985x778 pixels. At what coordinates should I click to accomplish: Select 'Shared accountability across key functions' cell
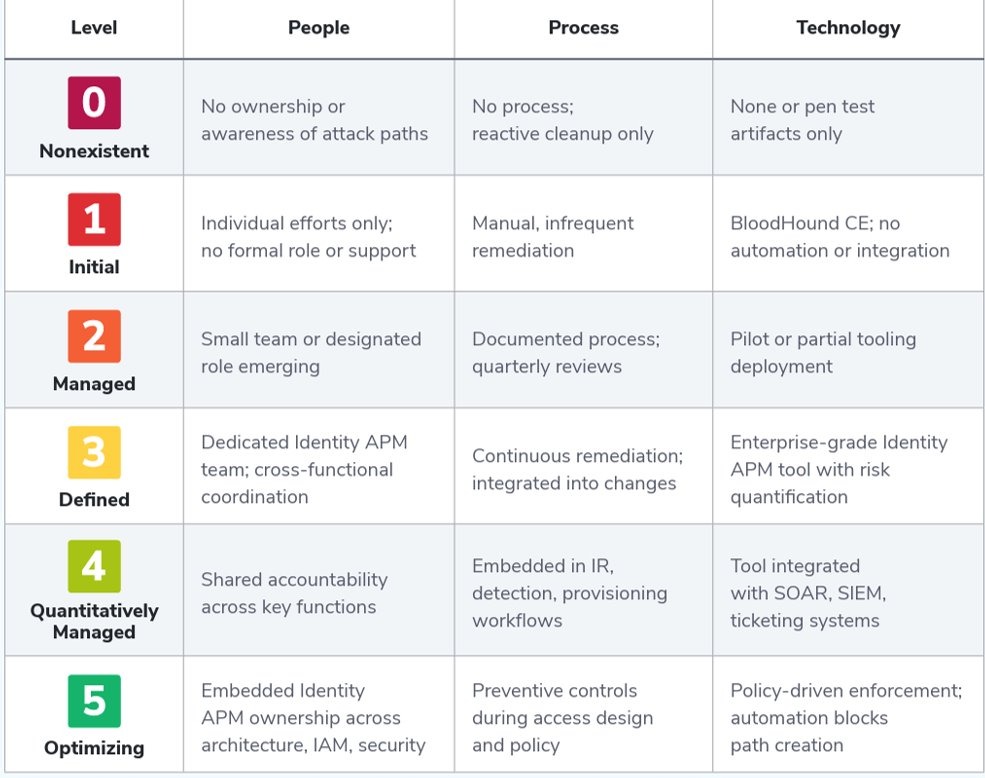[x=294, y=593]
